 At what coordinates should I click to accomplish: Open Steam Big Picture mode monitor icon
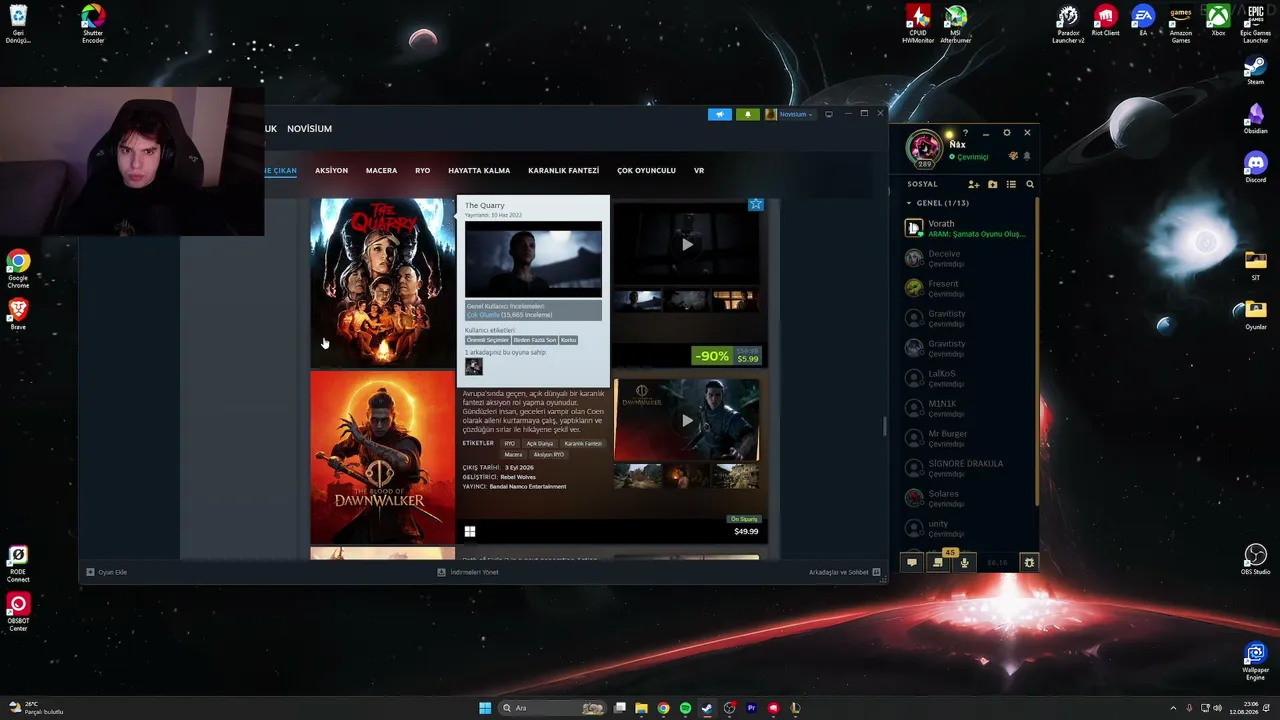click(828, 114)
